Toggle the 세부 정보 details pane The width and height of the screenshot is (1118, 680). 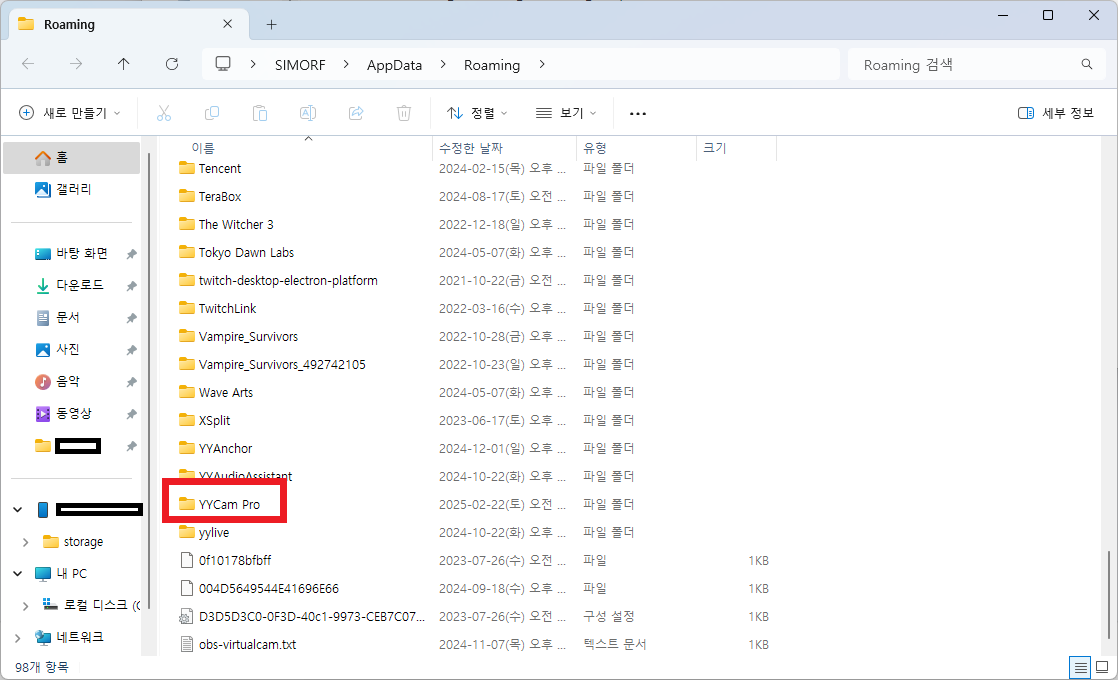tap(1056, 113)
